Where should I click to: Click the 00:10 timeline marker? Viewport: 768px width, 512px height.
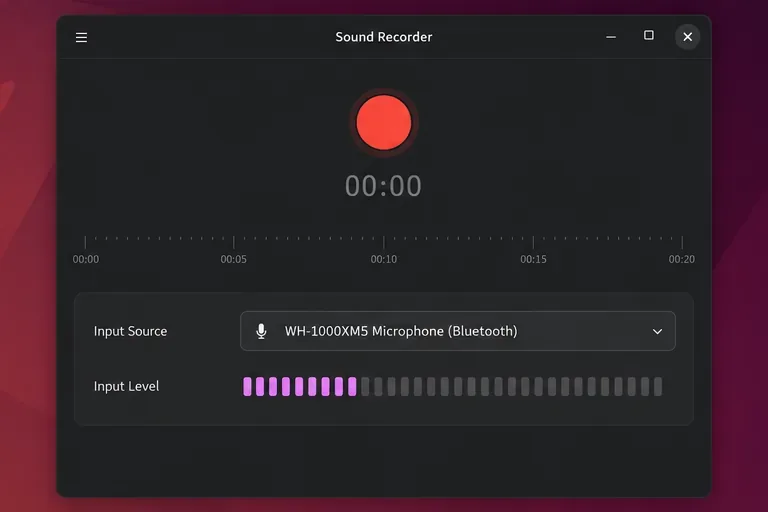click(x=384, y=259)
